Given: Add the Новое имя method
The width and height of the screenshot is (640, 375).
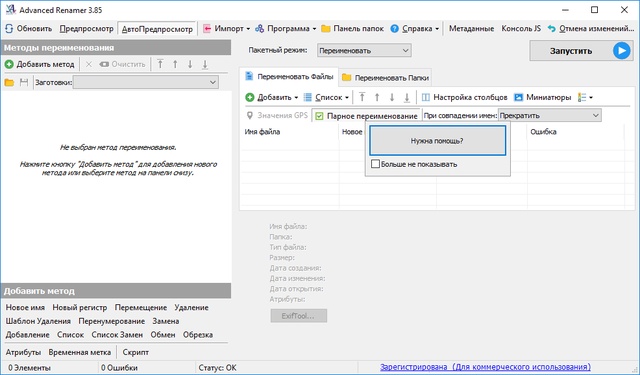Looking at the screenshot, I should coord(25,308).
